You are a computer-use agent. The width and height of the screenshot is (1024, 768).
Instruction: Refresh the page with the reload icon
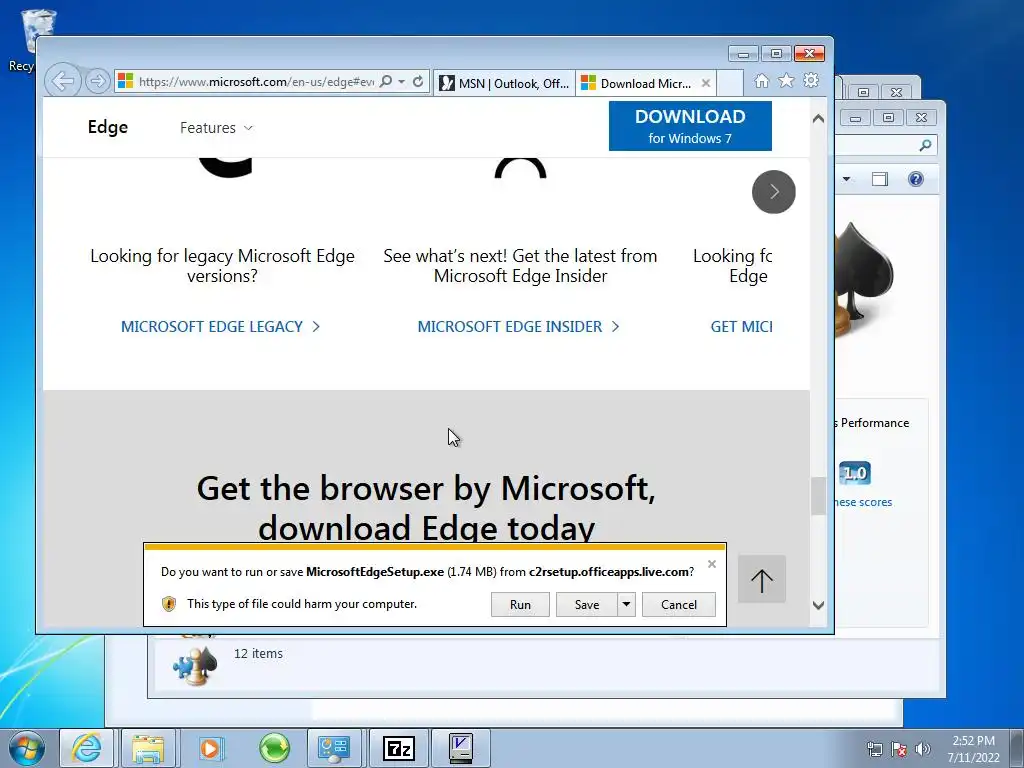418,82
